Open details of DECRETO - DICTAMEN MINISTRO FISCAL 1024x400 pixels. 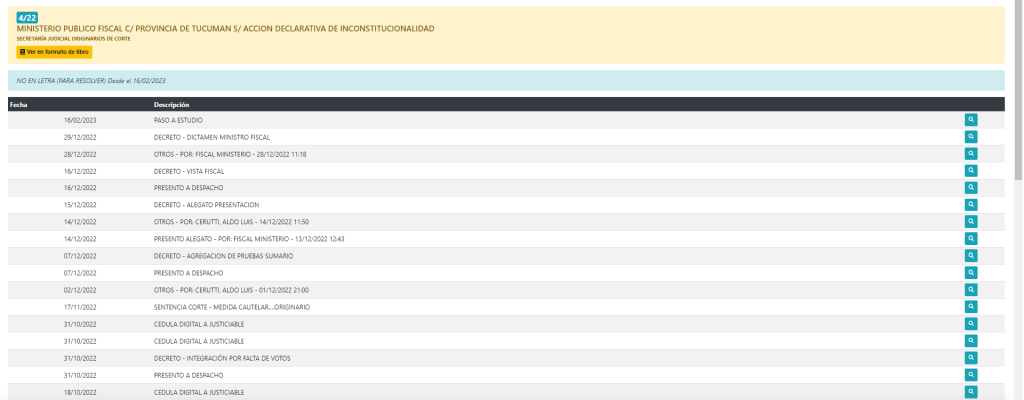coord(971,137)
